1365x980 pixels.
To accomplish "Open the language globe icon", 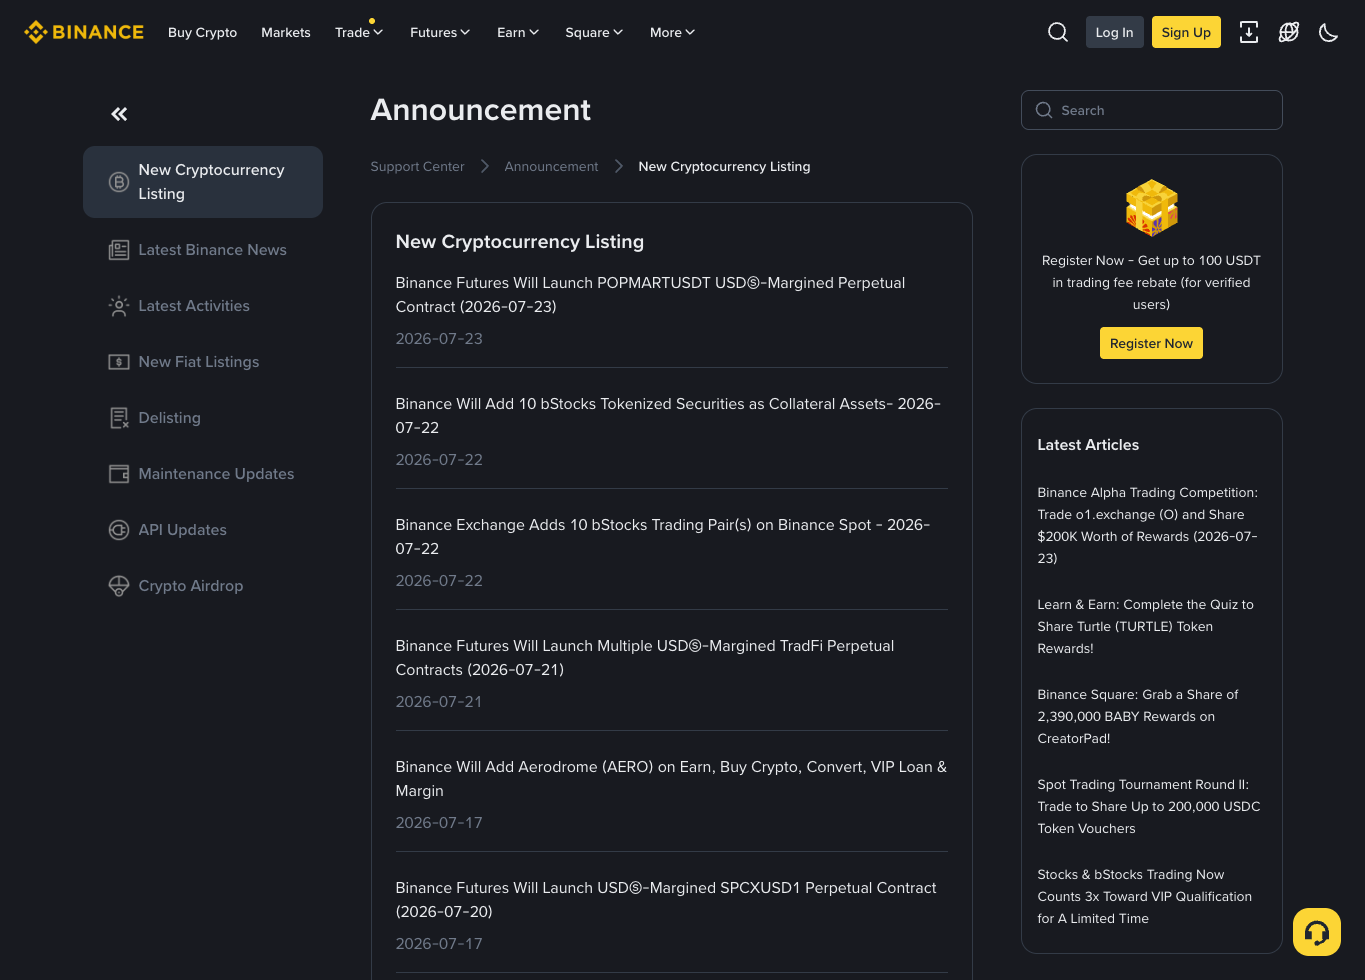I will pyautogui.click(x=1288, y=32).
